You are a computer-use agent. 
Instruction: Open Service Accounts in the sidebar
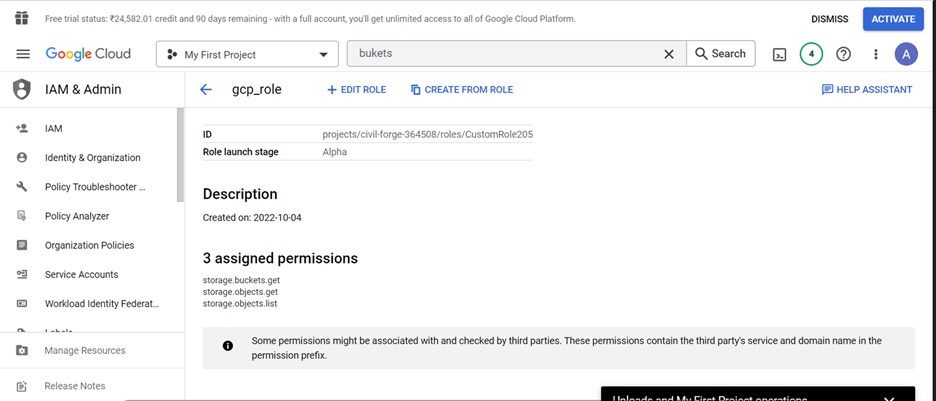click(x=81, y=274)
